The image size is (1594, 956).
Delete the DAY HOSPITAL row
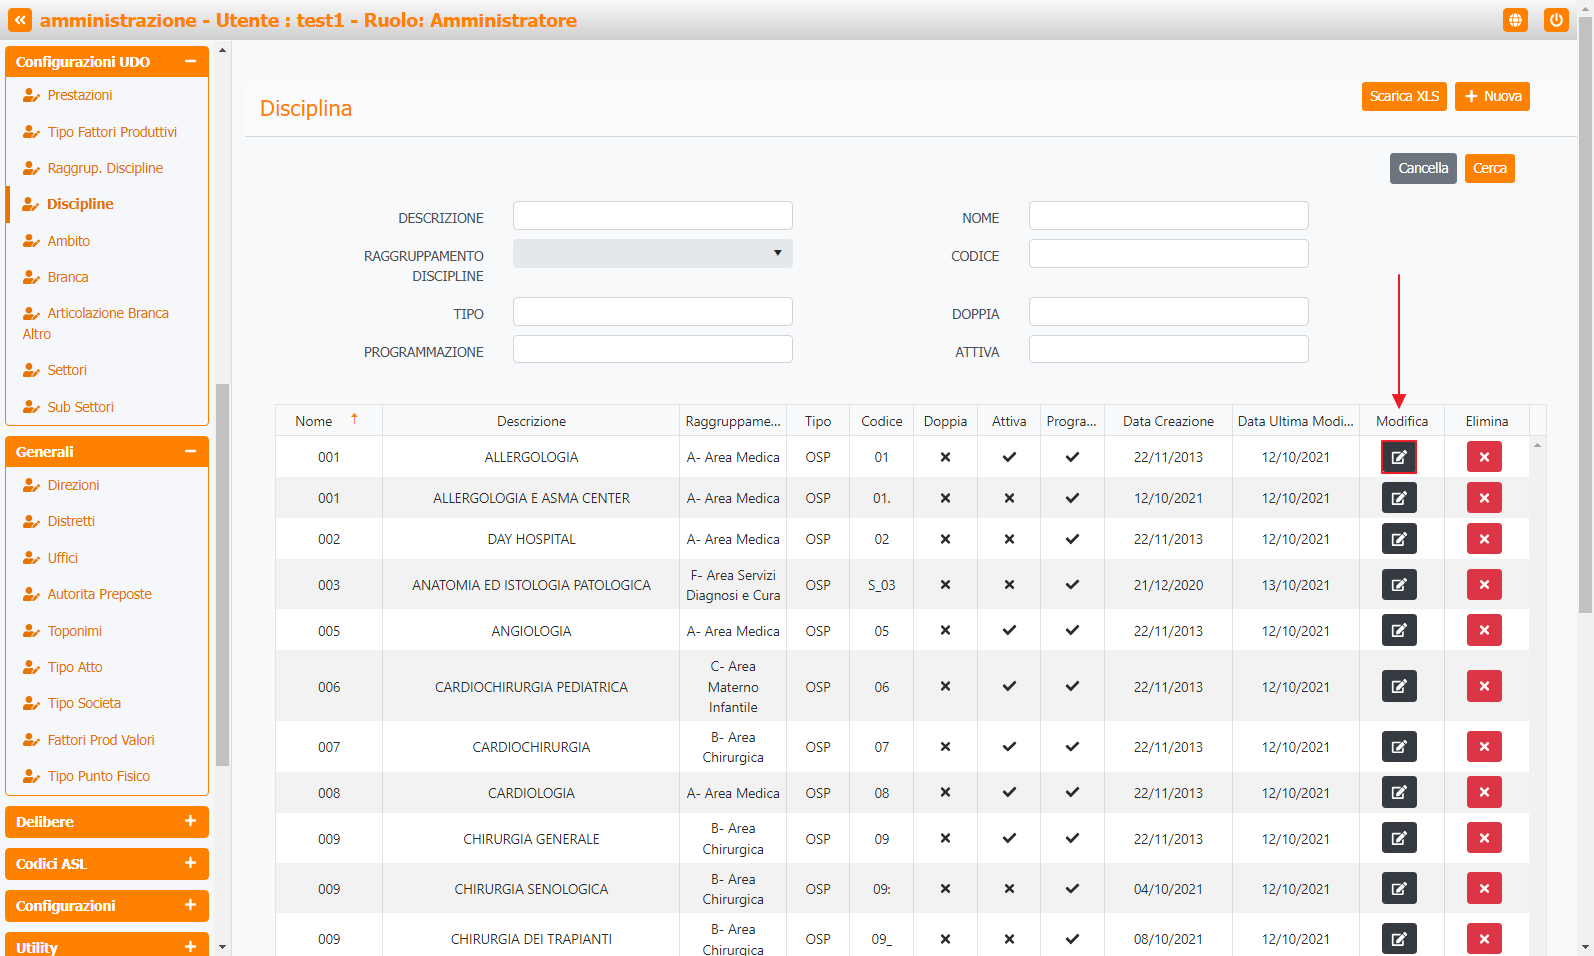(x=1484, y=539)
